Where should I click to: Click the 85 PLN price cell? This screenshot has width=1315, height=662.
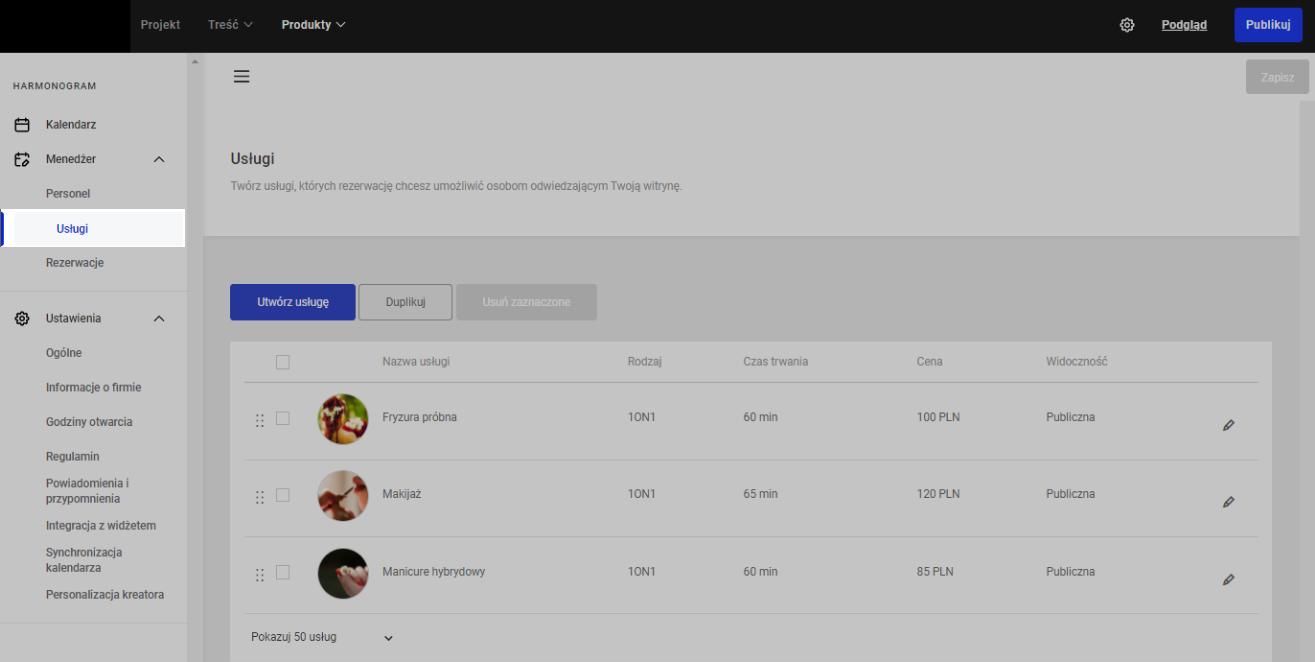(935, 572)
